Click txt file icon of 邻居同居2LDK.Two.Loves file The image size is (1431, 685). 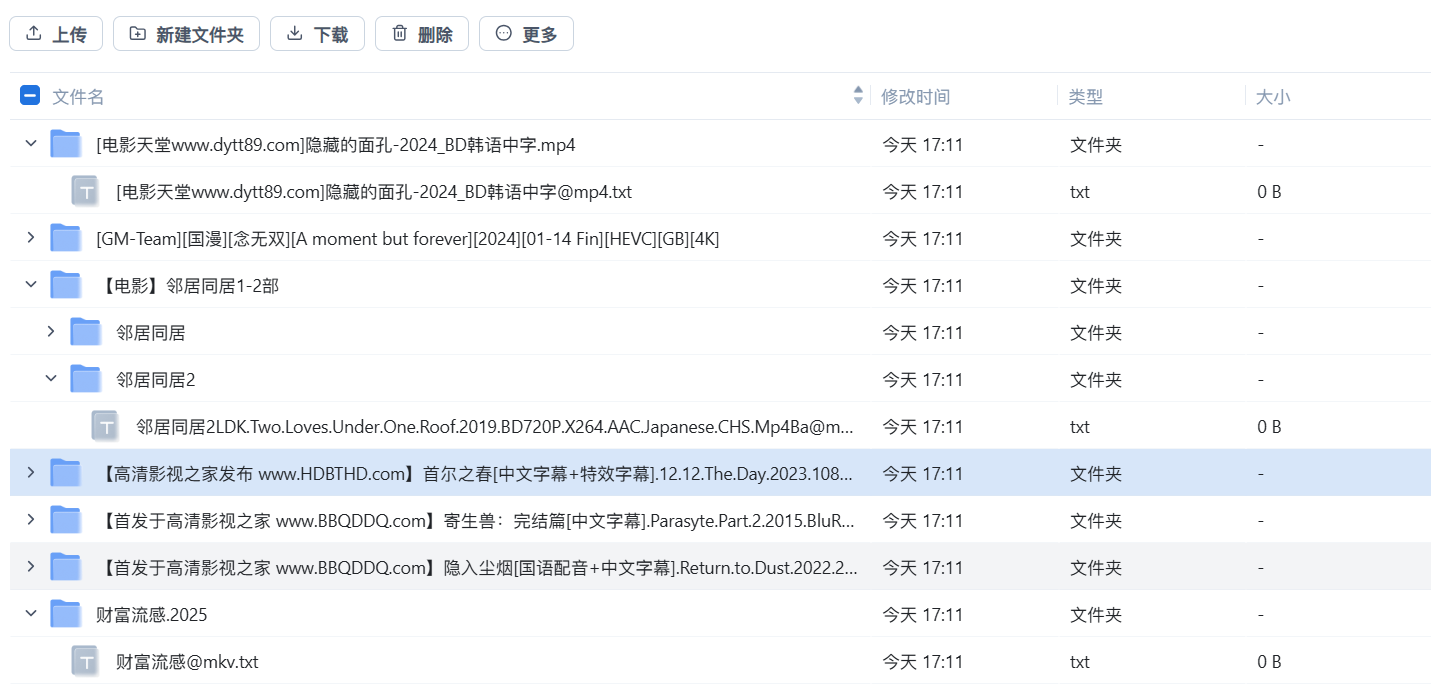(106, 426)
